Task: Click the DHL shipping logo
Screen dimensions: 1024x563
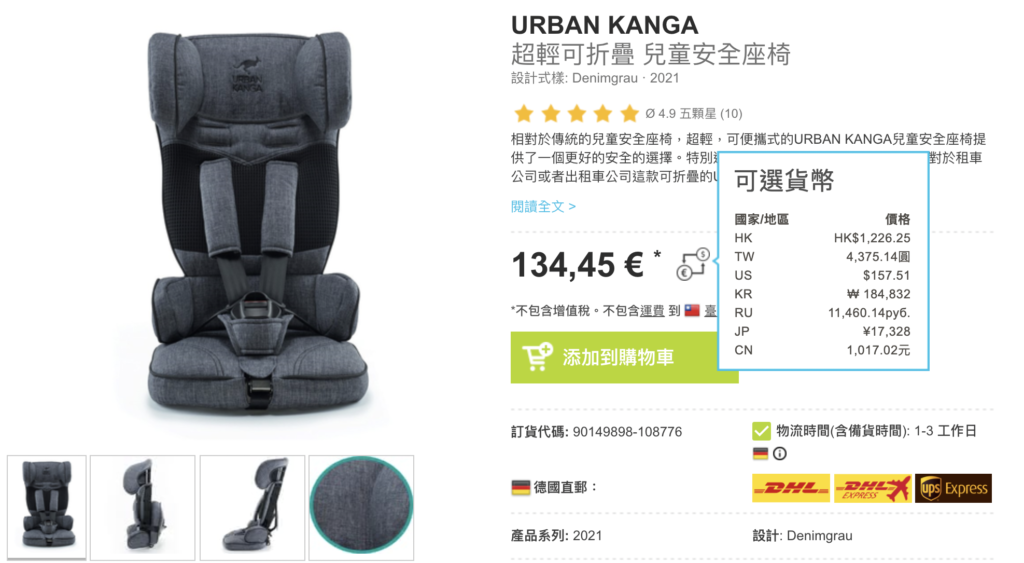Action: (x=791, y=488)
